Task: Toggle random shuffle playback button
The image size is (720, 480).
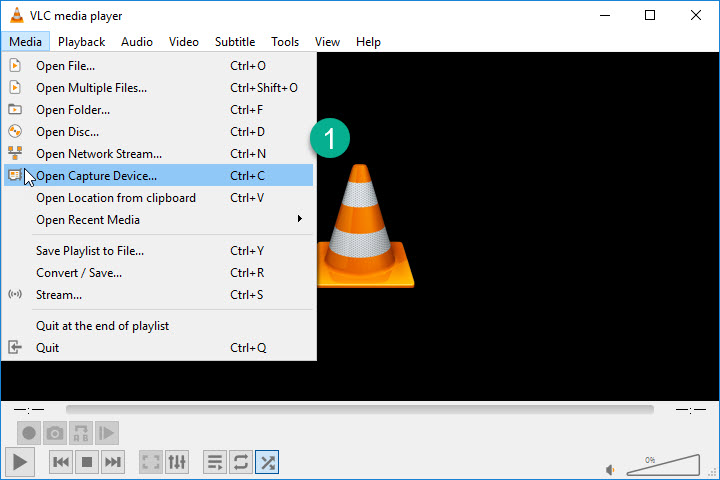Action: pos(267,462)
